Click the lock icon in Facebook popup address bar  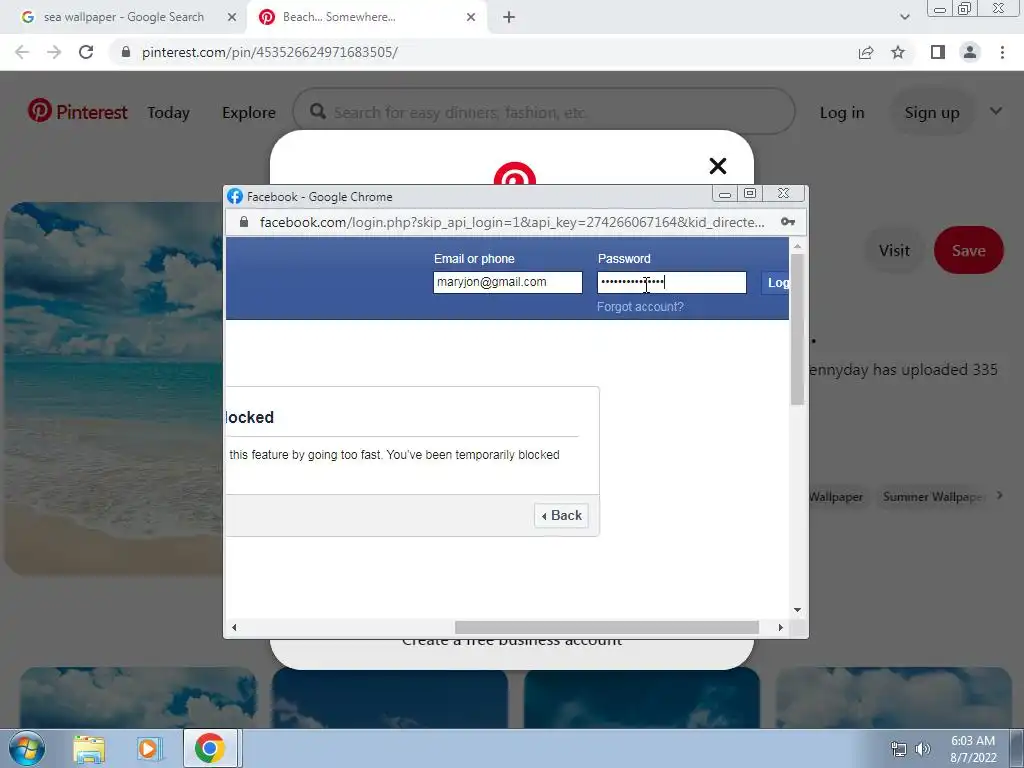[x=244, y=222]
